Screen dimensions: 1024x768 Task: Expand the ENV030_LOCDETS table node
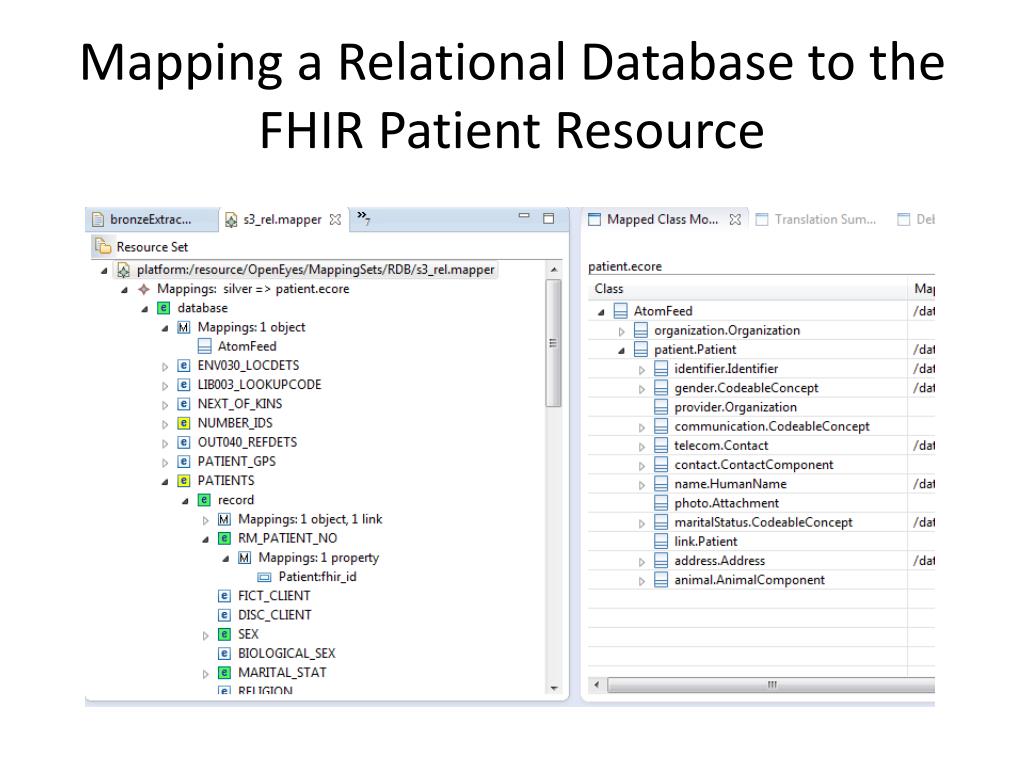[165, 366]
